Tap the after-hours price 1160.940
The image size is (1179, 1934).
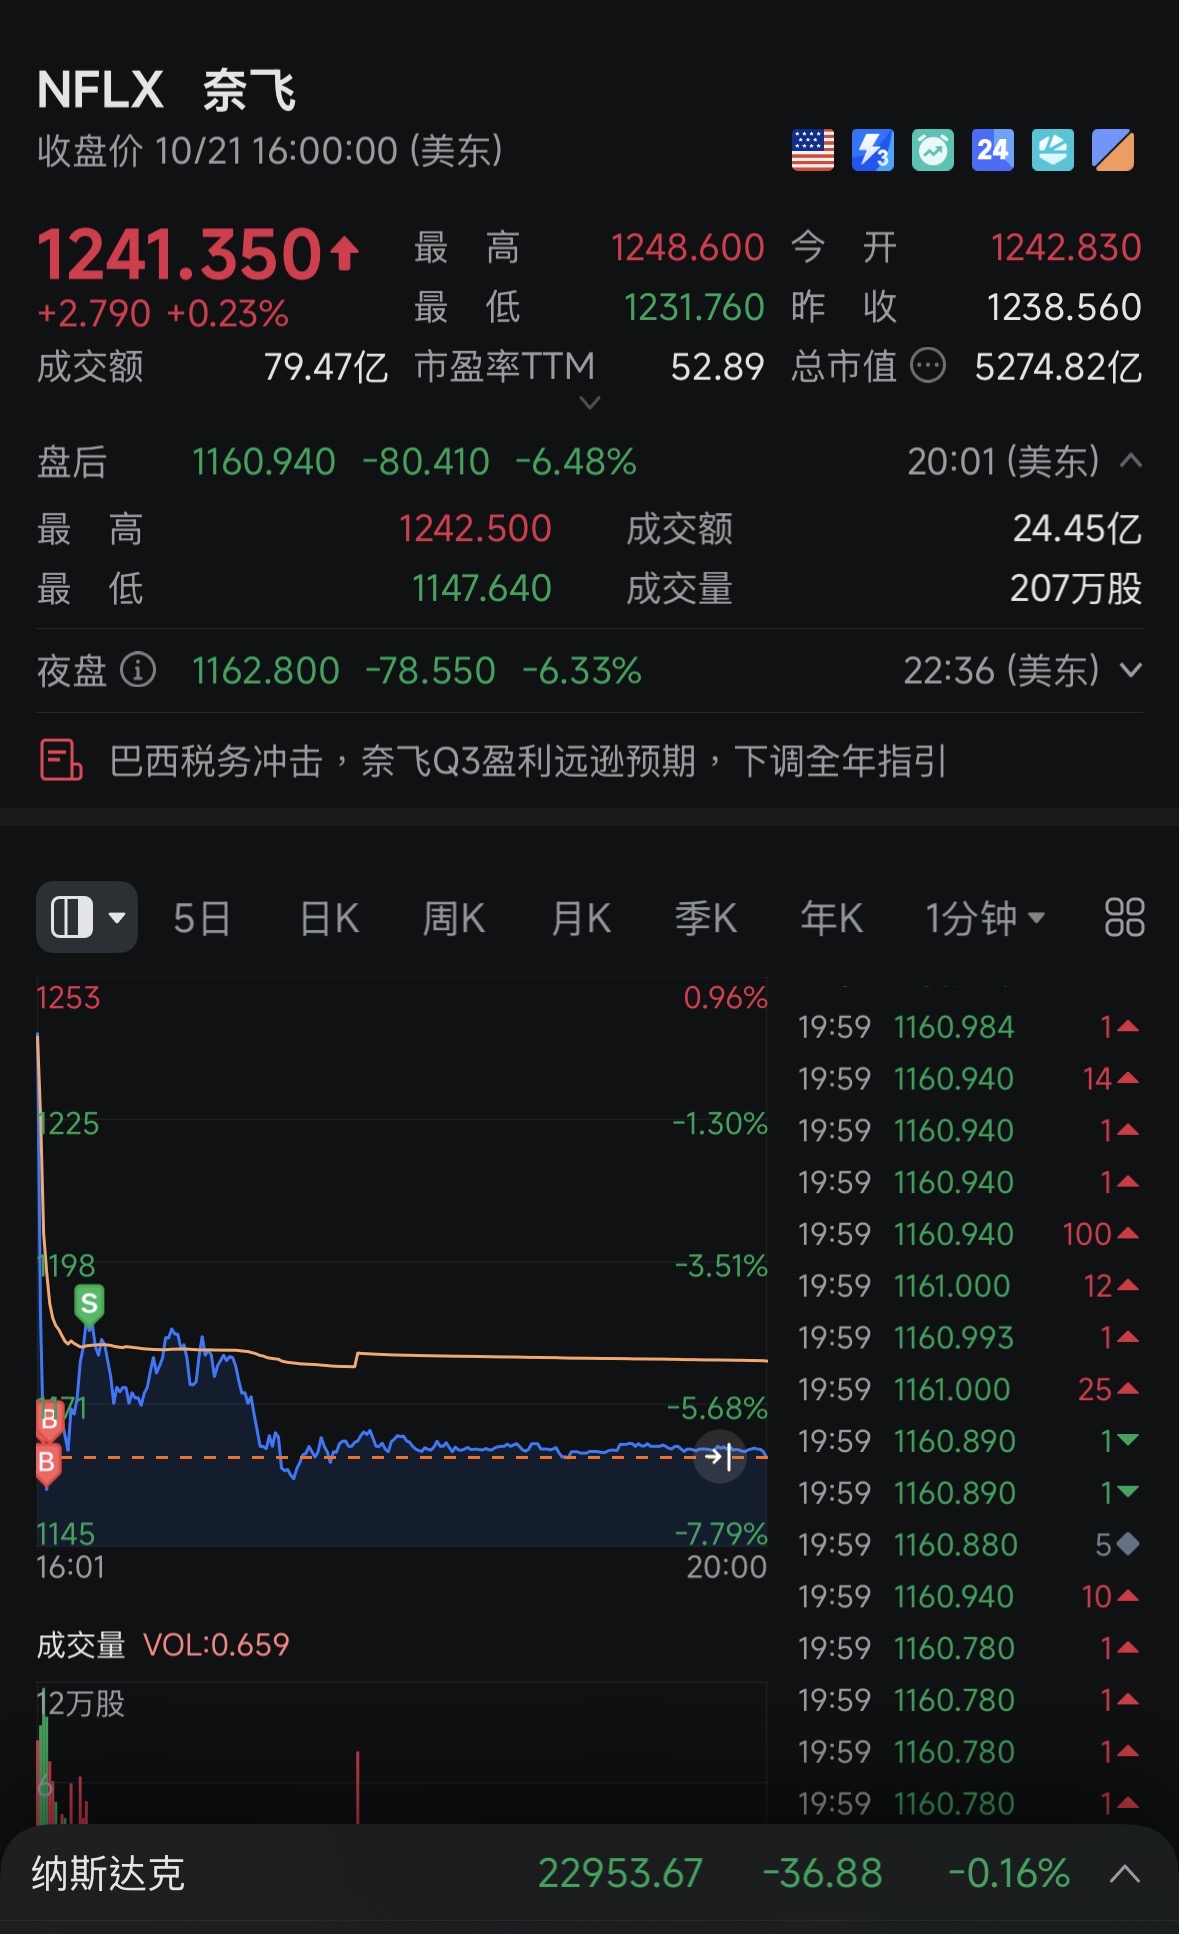point(264,462)
